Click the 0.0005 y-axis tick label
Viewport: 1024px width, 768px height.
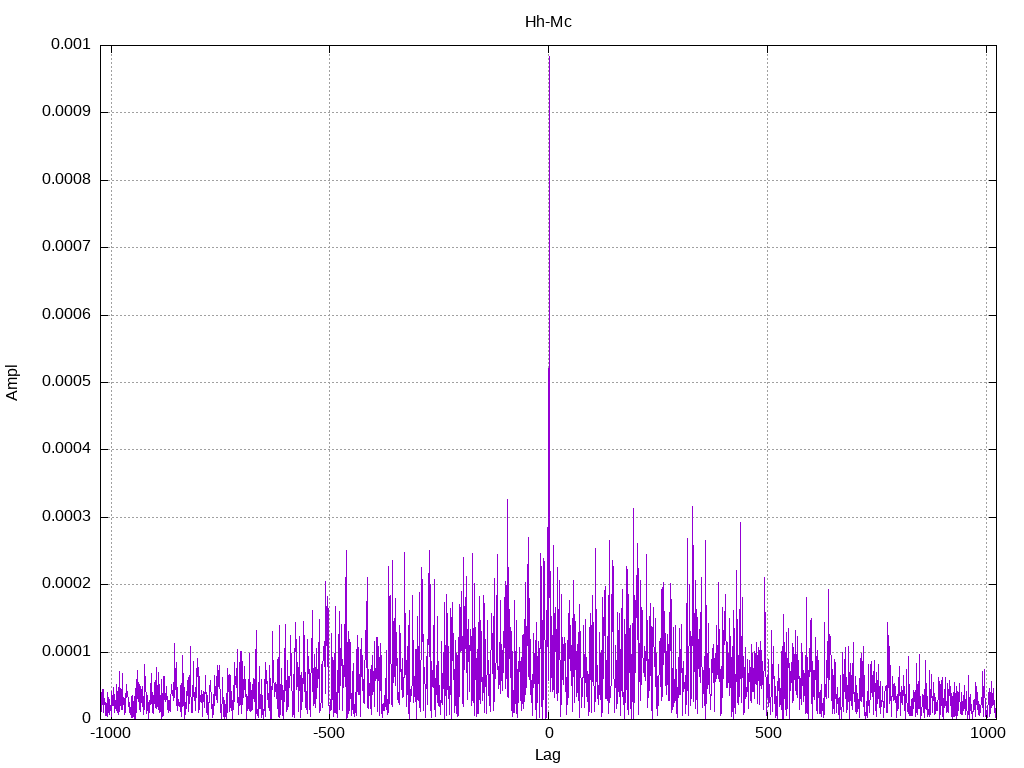click(66, 382)
